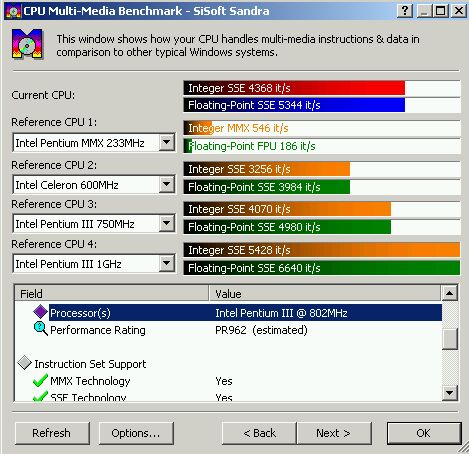Click the Reference CPU 3 label
Image resolution: width=469 pixels, height=454 pixels.
pyautogui.click(x=54, y=204)
